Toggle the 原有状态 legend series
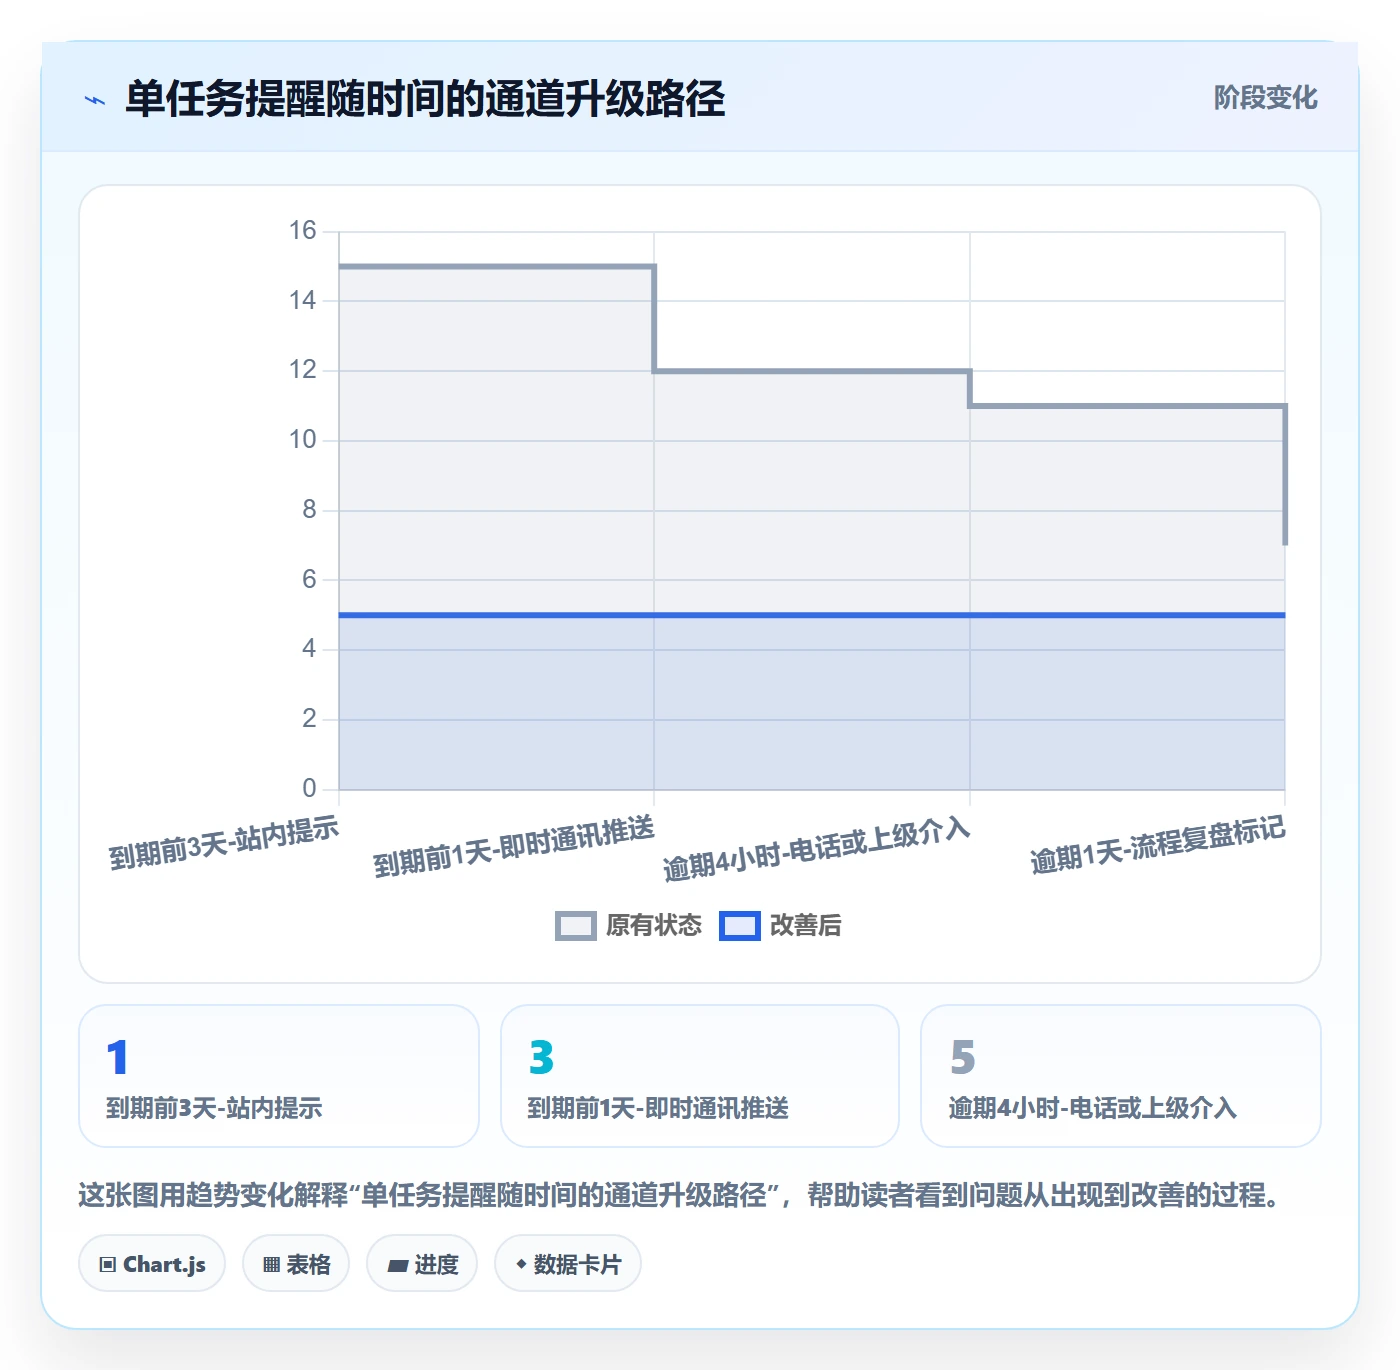The width and height of the screenshot is (1400, 1370). [x=628, y=926]
